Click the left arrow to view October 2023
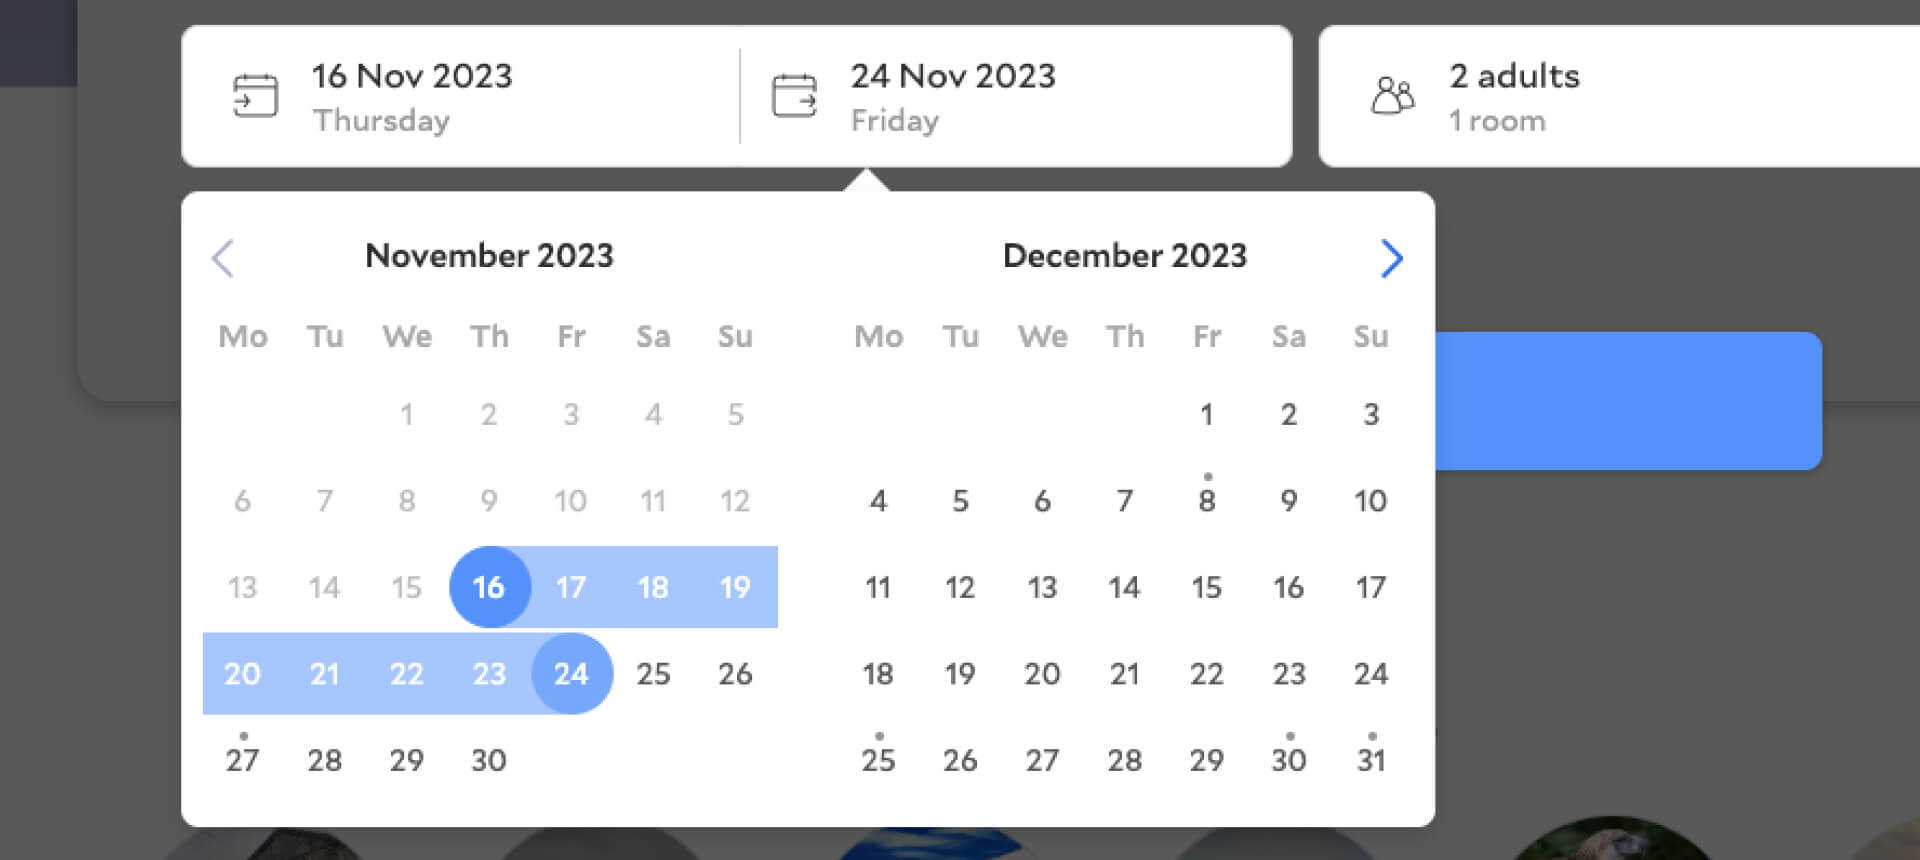Screen dimensions: 1920x860 [223, 258]
